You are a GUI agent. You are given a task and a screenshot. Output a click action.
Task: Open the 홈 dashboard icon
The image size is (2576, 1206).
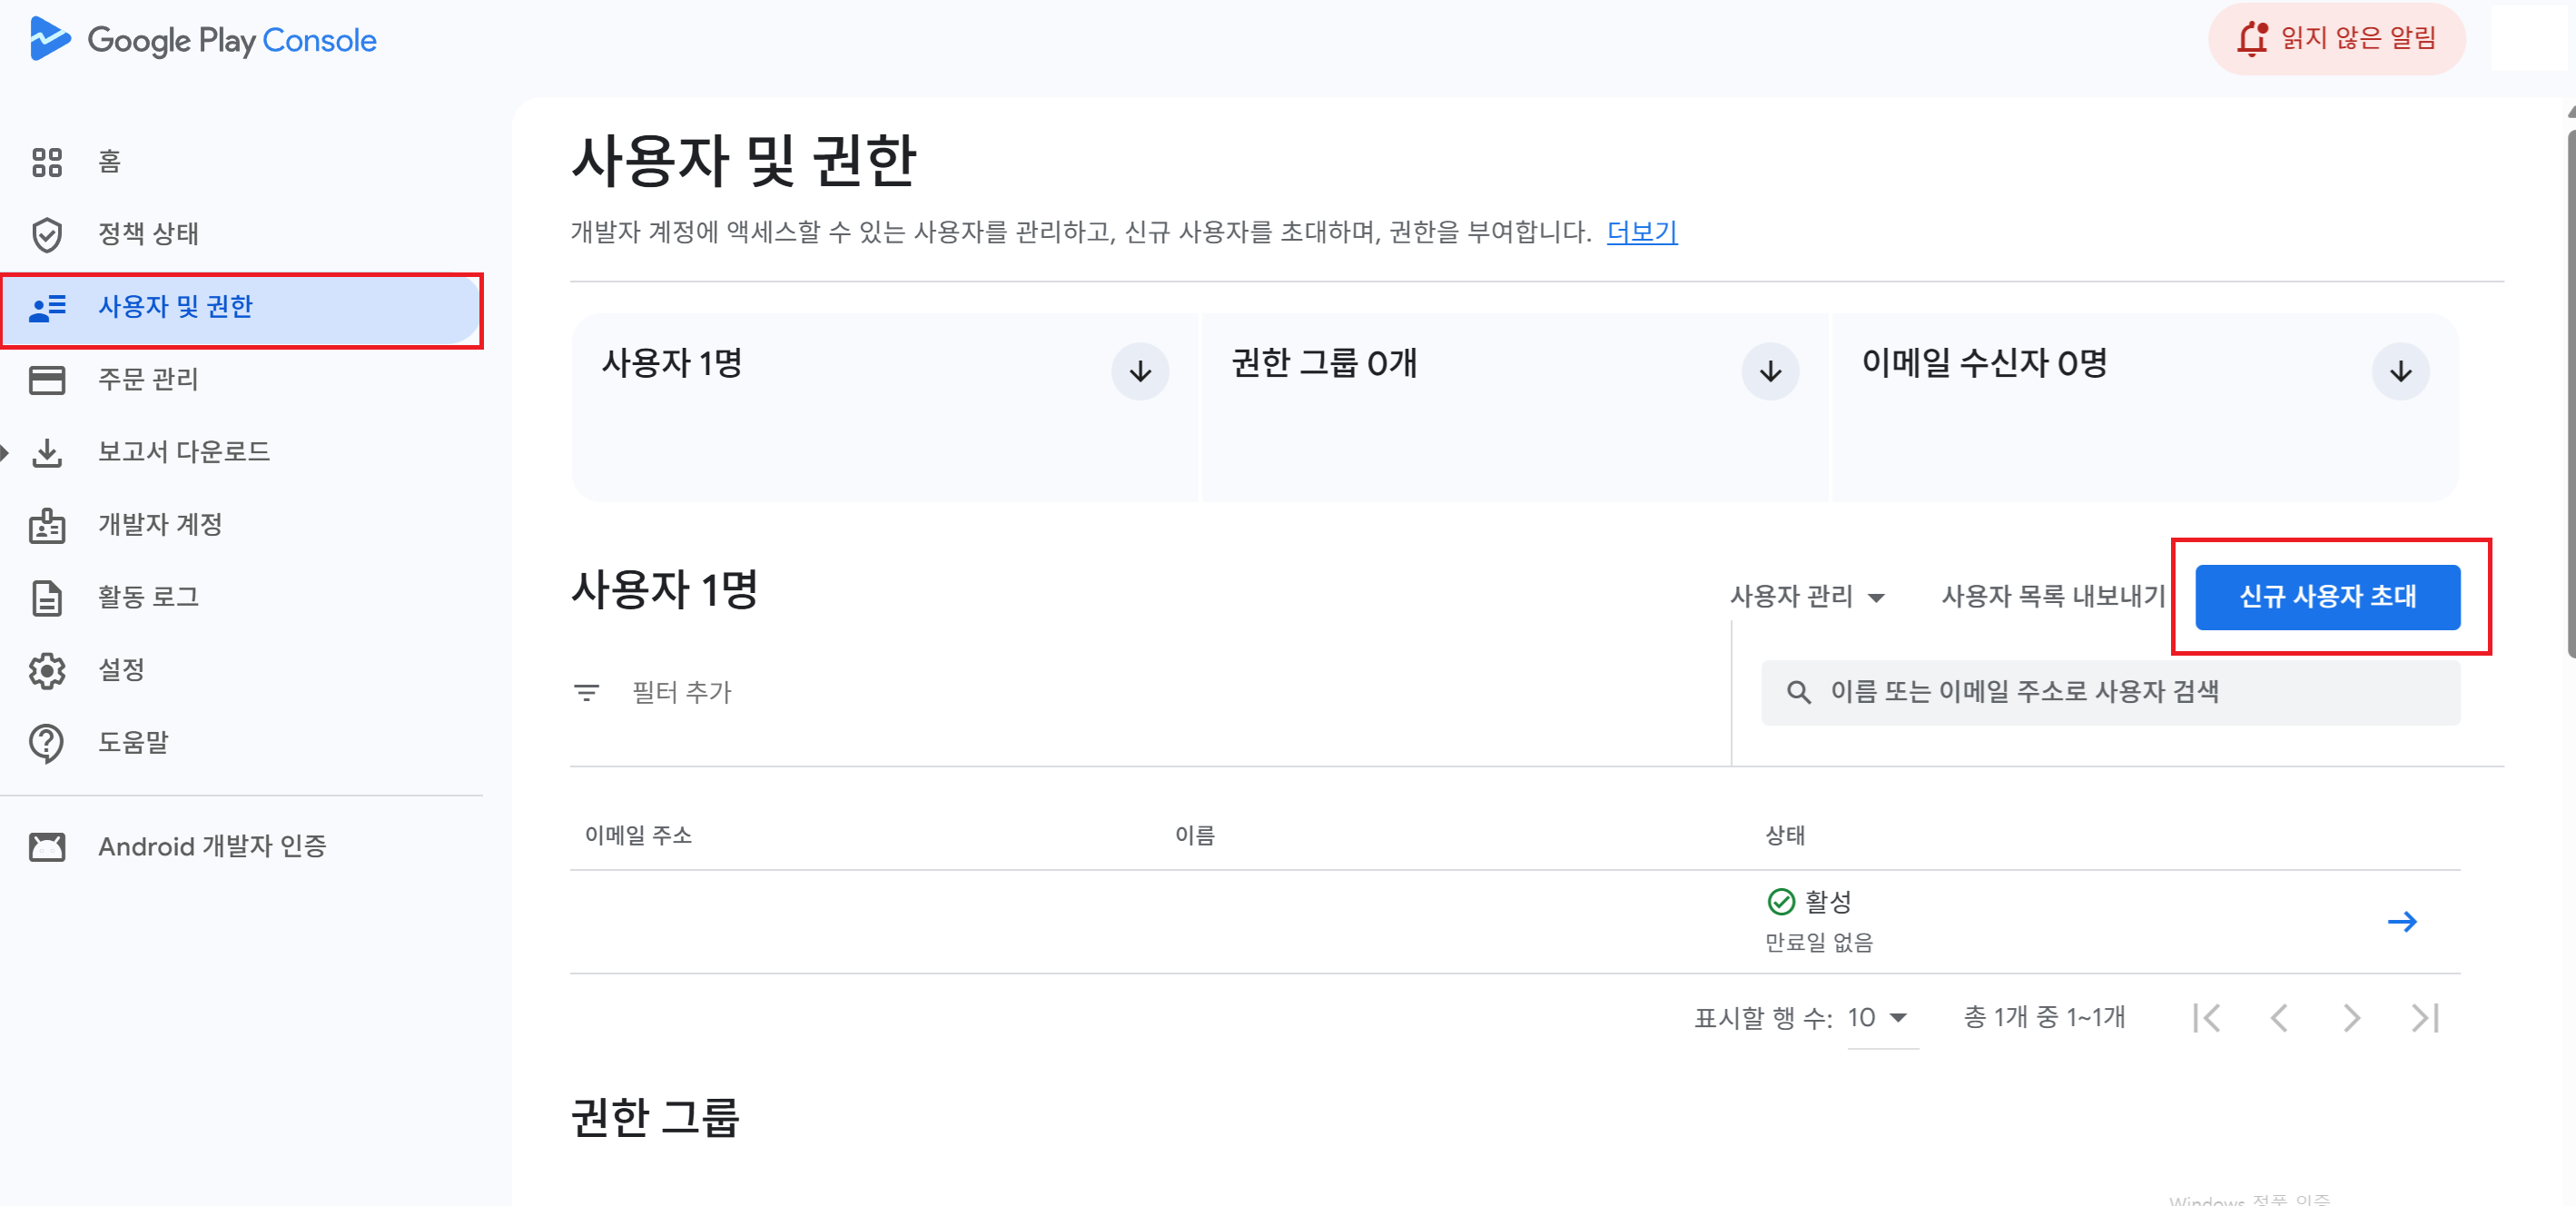(47, 162)
